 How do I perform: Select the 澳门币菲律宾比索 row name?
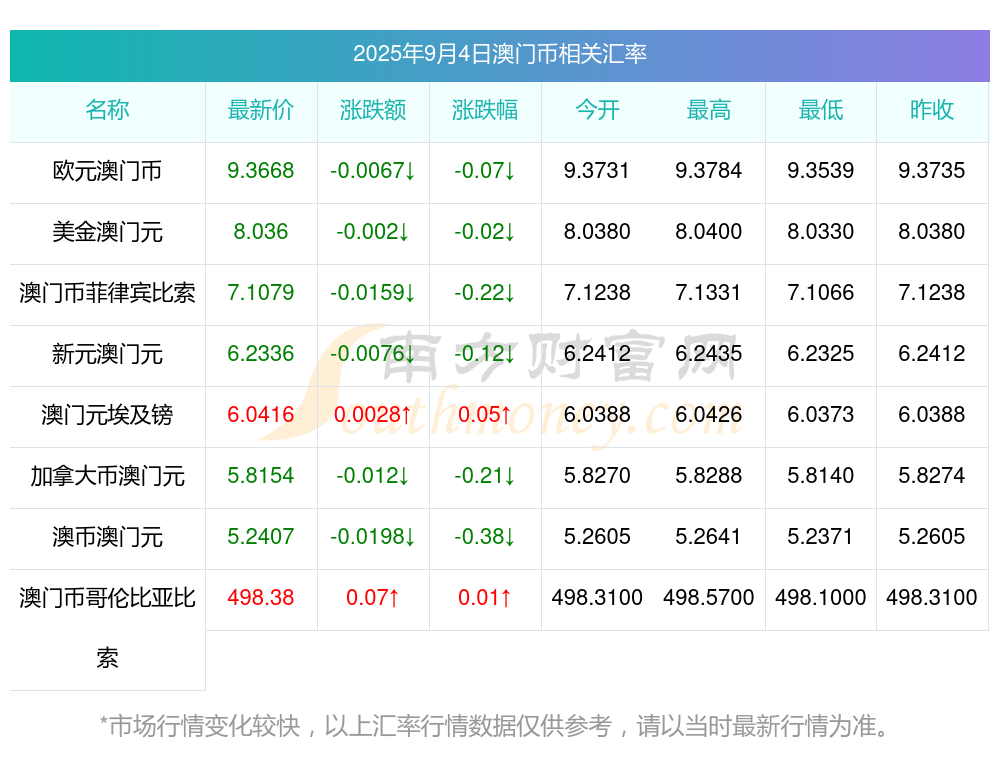click(x=107, y=293)
